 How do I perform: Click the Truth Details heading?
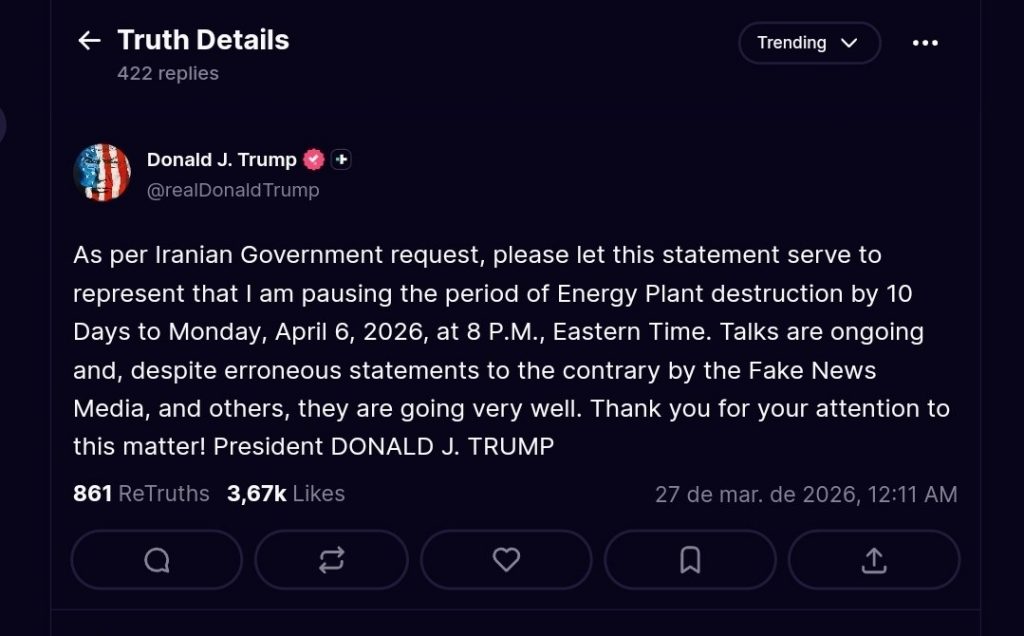click(203, 40)
